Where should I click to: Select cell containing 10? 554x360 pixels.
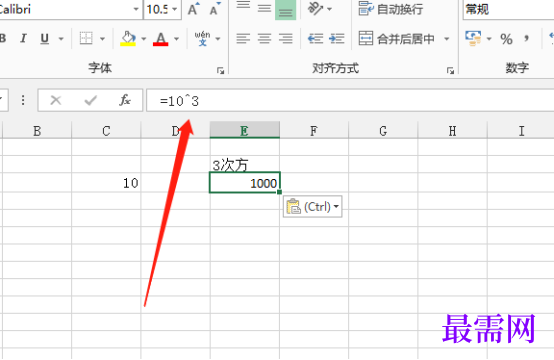point(106,183)
